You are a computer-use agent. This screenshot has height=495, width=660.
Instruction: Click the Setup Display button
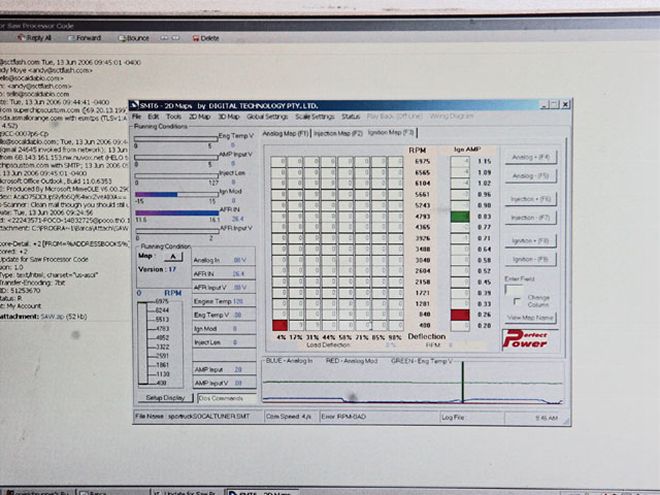(x=165, y=397)
